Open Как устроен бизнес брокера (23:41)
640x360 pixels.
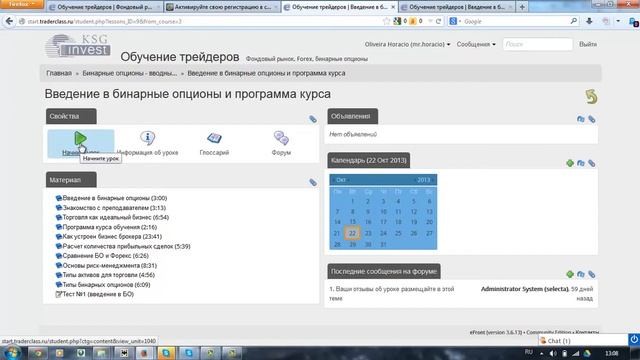[x=112, y=236]
